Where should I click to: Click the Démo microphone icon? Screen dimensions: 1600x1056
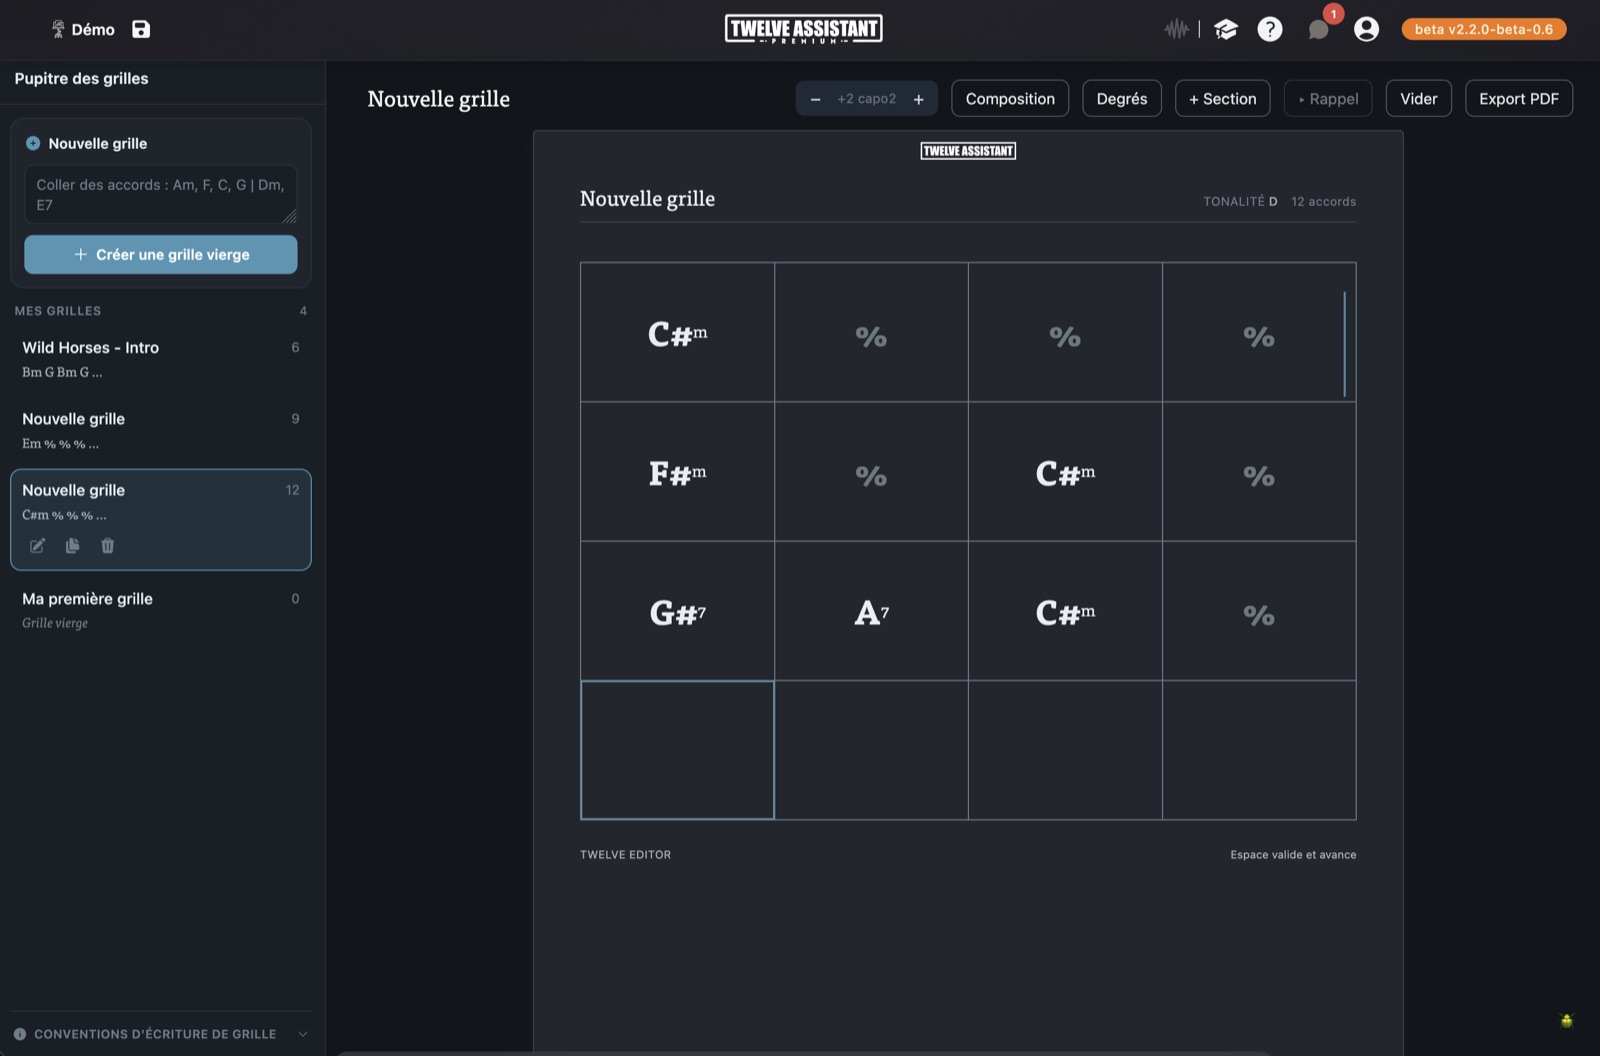coord(58,29)
